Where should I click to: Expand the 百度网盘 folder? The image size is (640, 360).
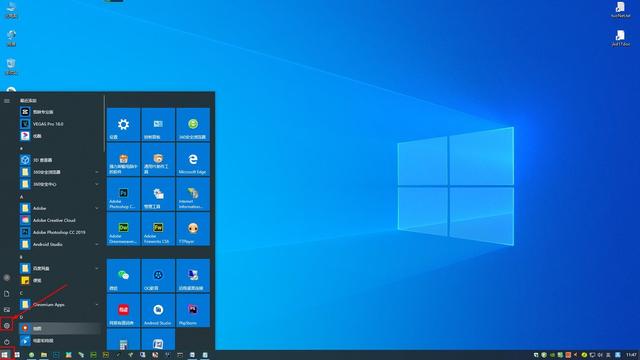coord(60,268)
